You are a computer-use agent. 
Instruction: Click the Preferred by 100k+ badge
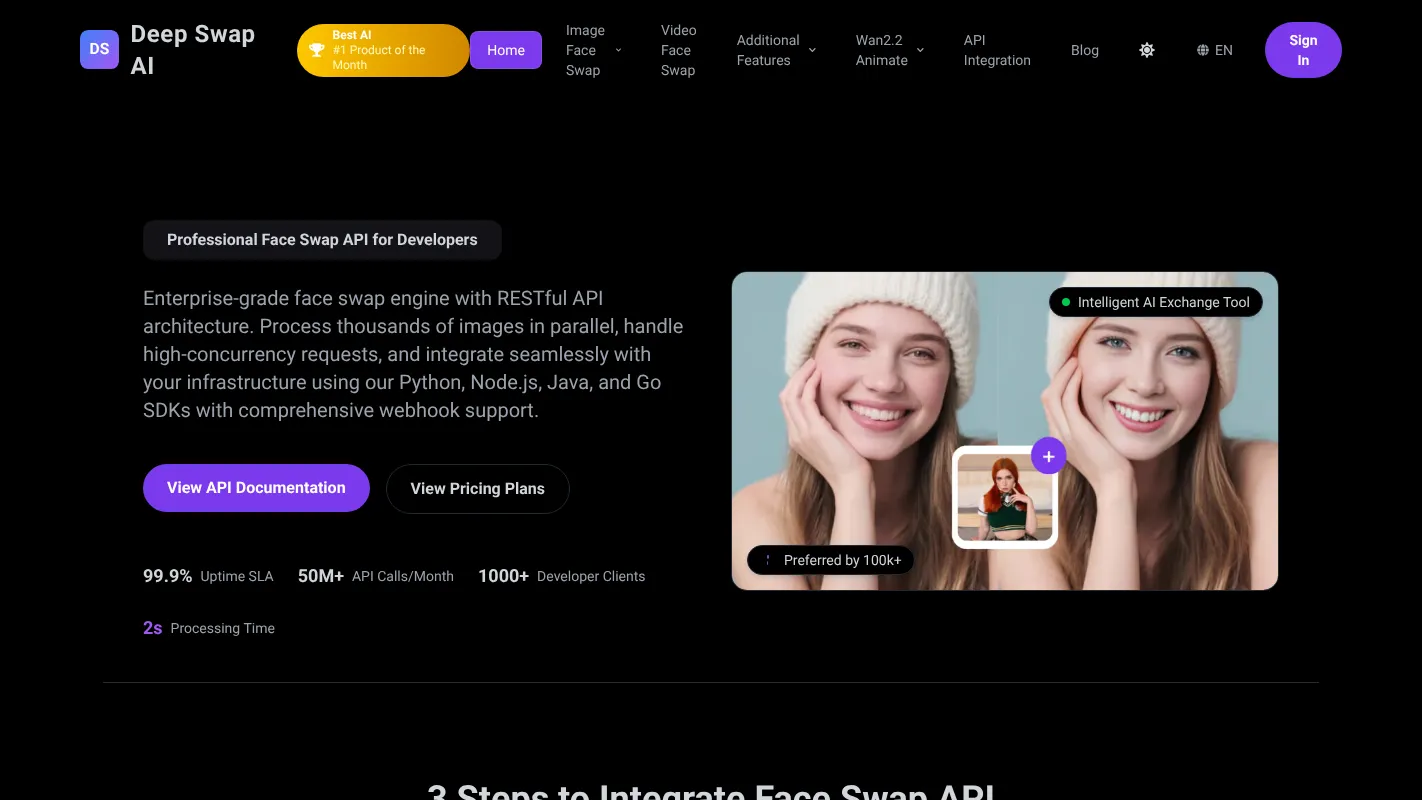[831, 560]
